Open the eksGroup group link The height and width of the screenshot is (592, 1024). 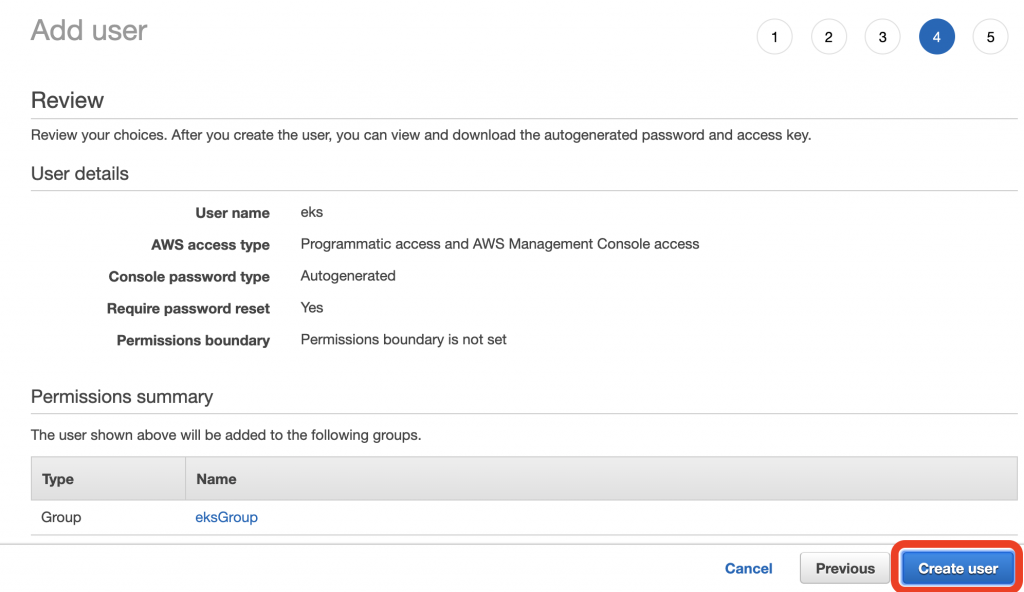tap(226, 517)
